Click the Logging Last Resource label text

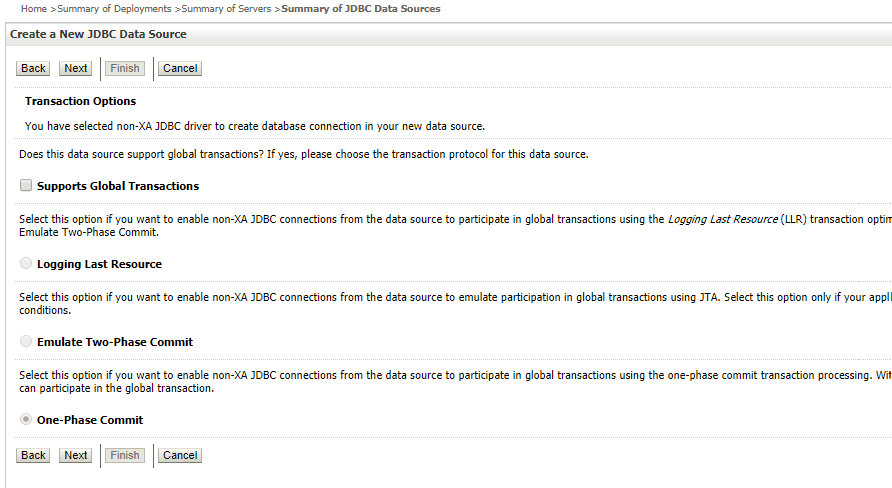[x=99, y=264]
